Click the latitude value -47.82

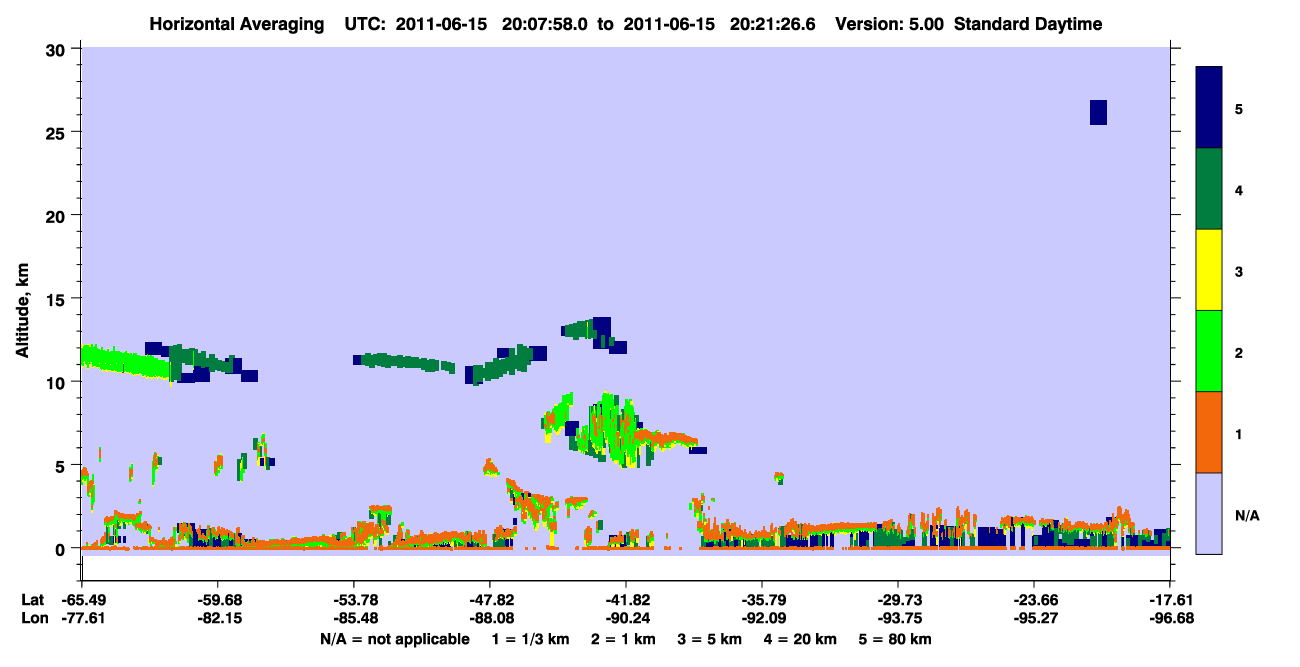(x=490, y=600)
